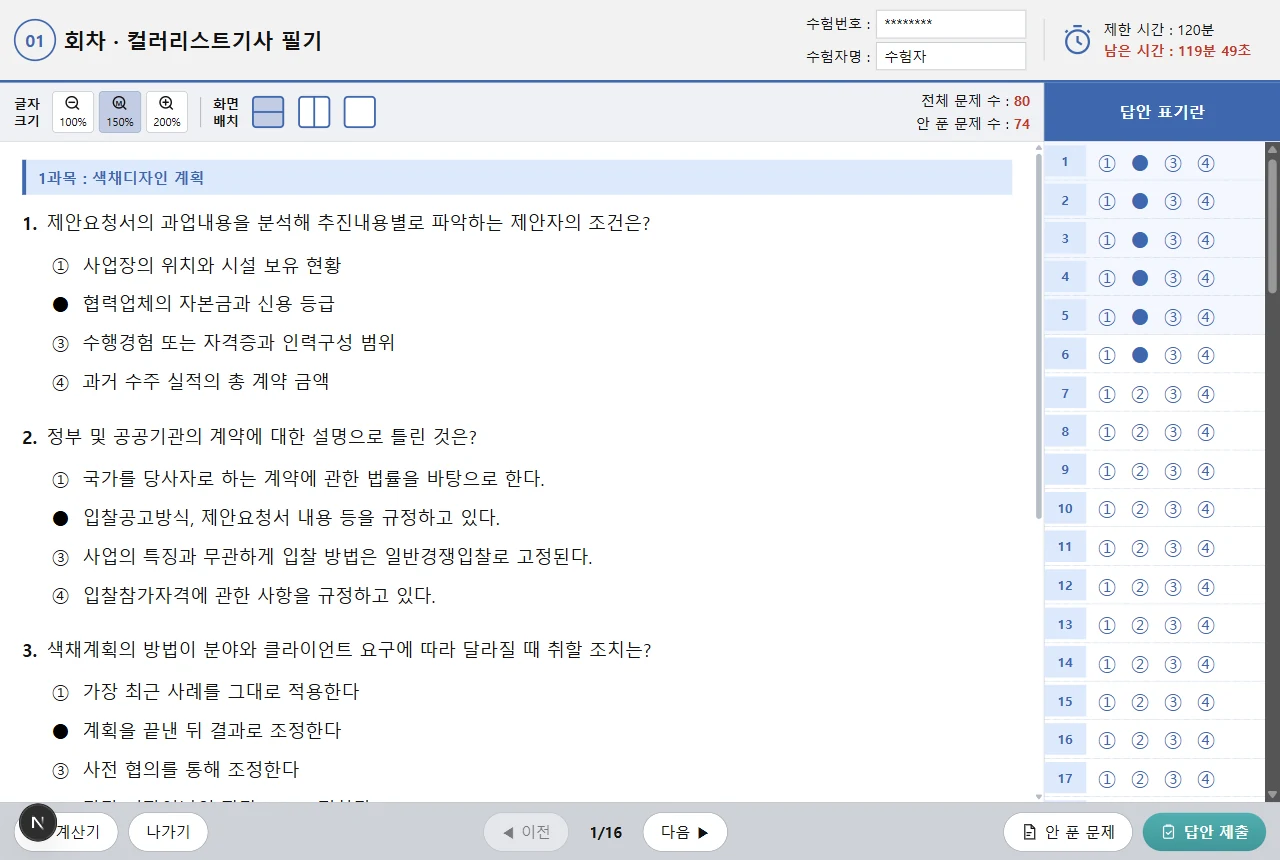
Task: Click the '안 푼 문제 수 : 74' count
Action: (973, 124)
